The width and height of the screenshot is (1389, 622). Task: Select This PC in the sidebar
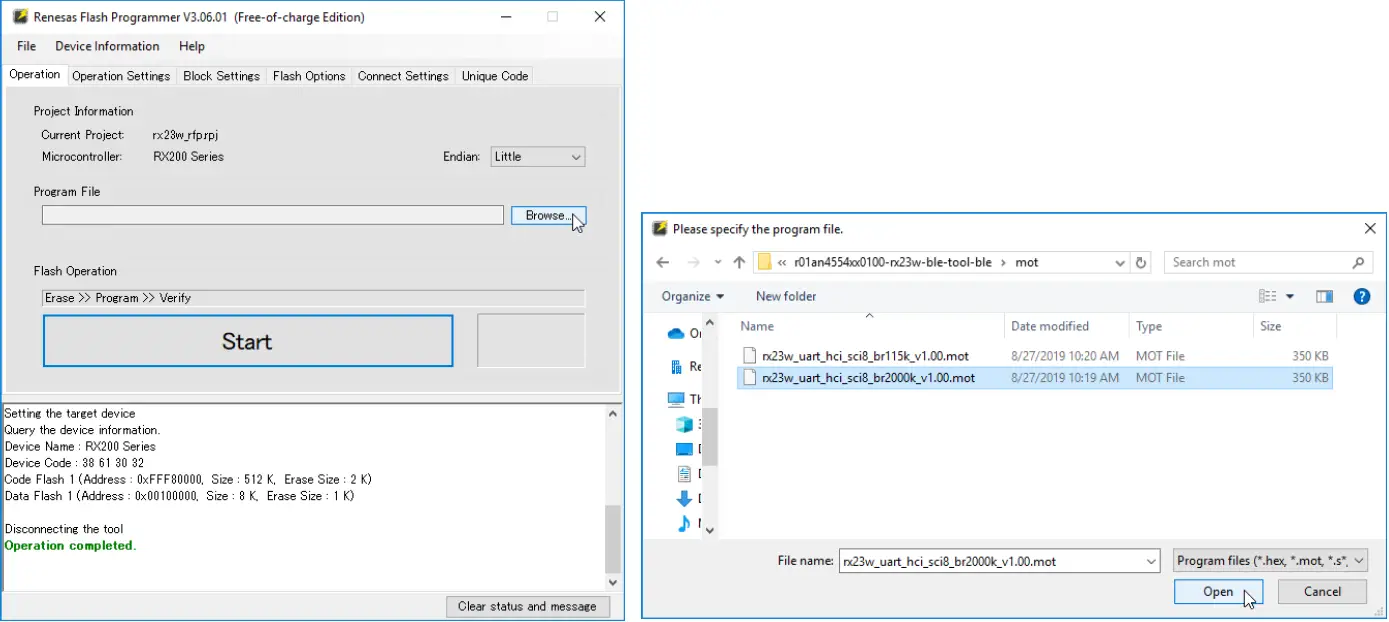pos(677,398)
